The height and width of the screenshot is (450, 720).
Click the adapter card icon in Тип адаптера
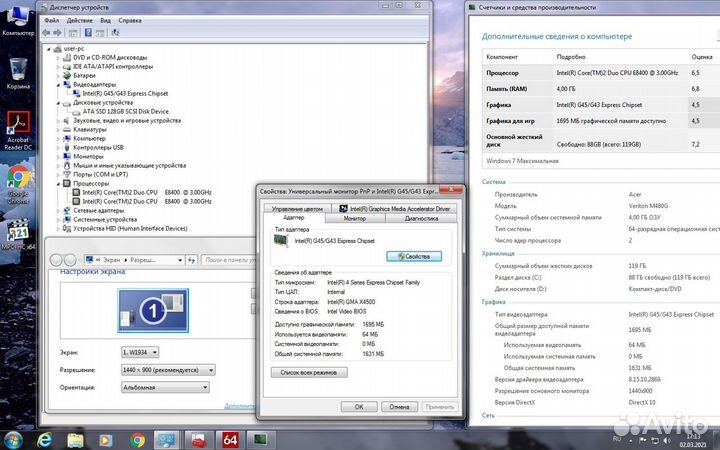(281, 241)
